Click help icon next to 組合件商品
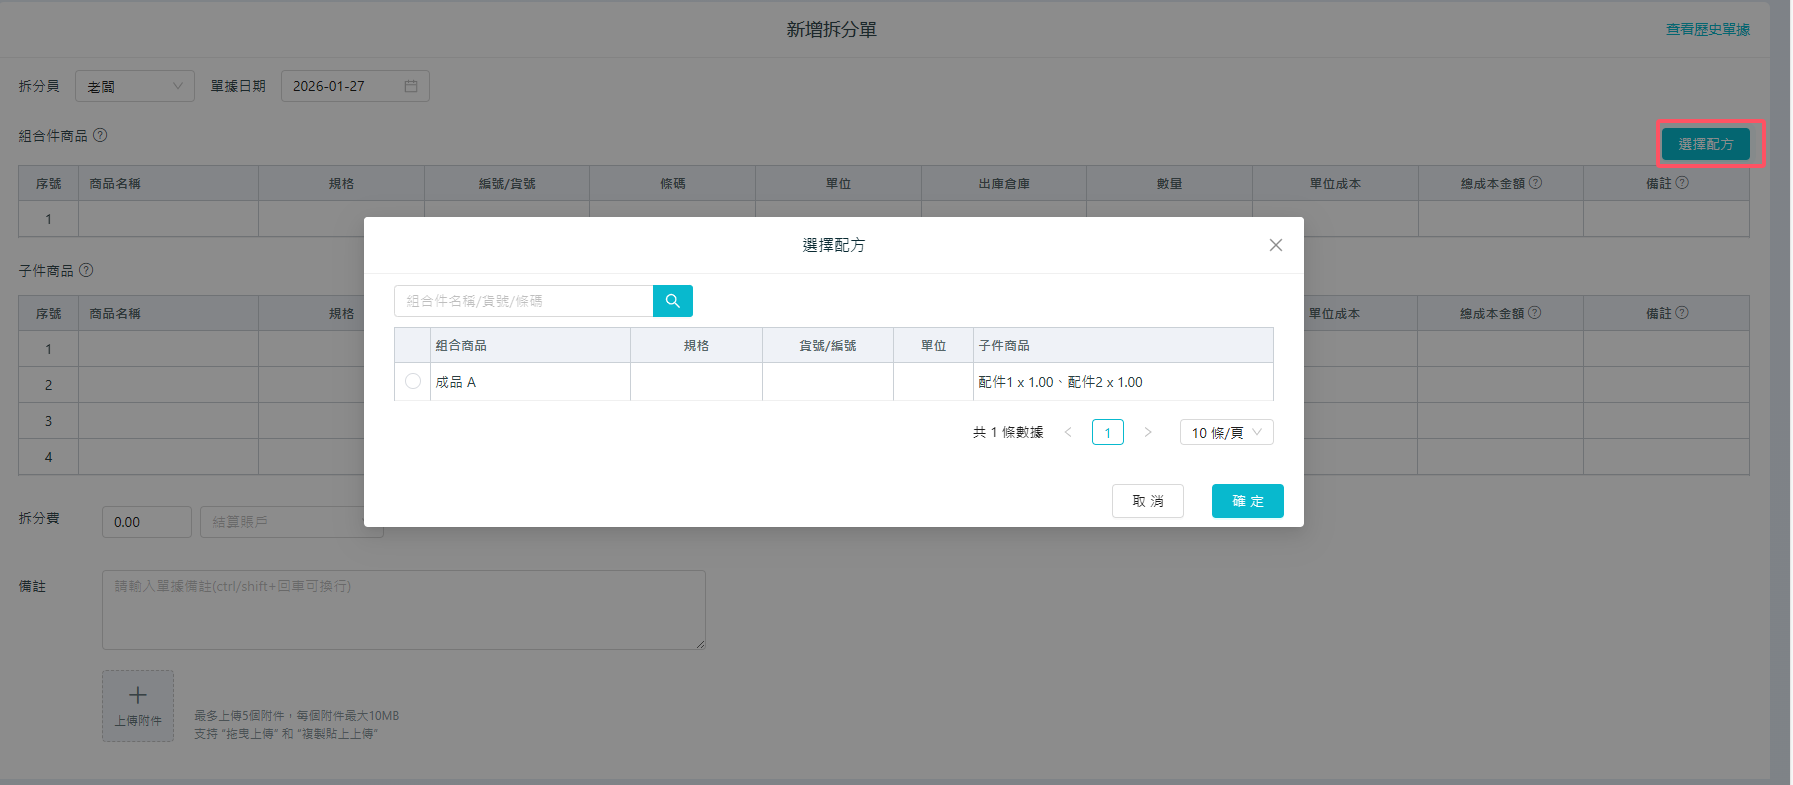1793x785 pixels. pyautogui.click(x=100, y=135)
